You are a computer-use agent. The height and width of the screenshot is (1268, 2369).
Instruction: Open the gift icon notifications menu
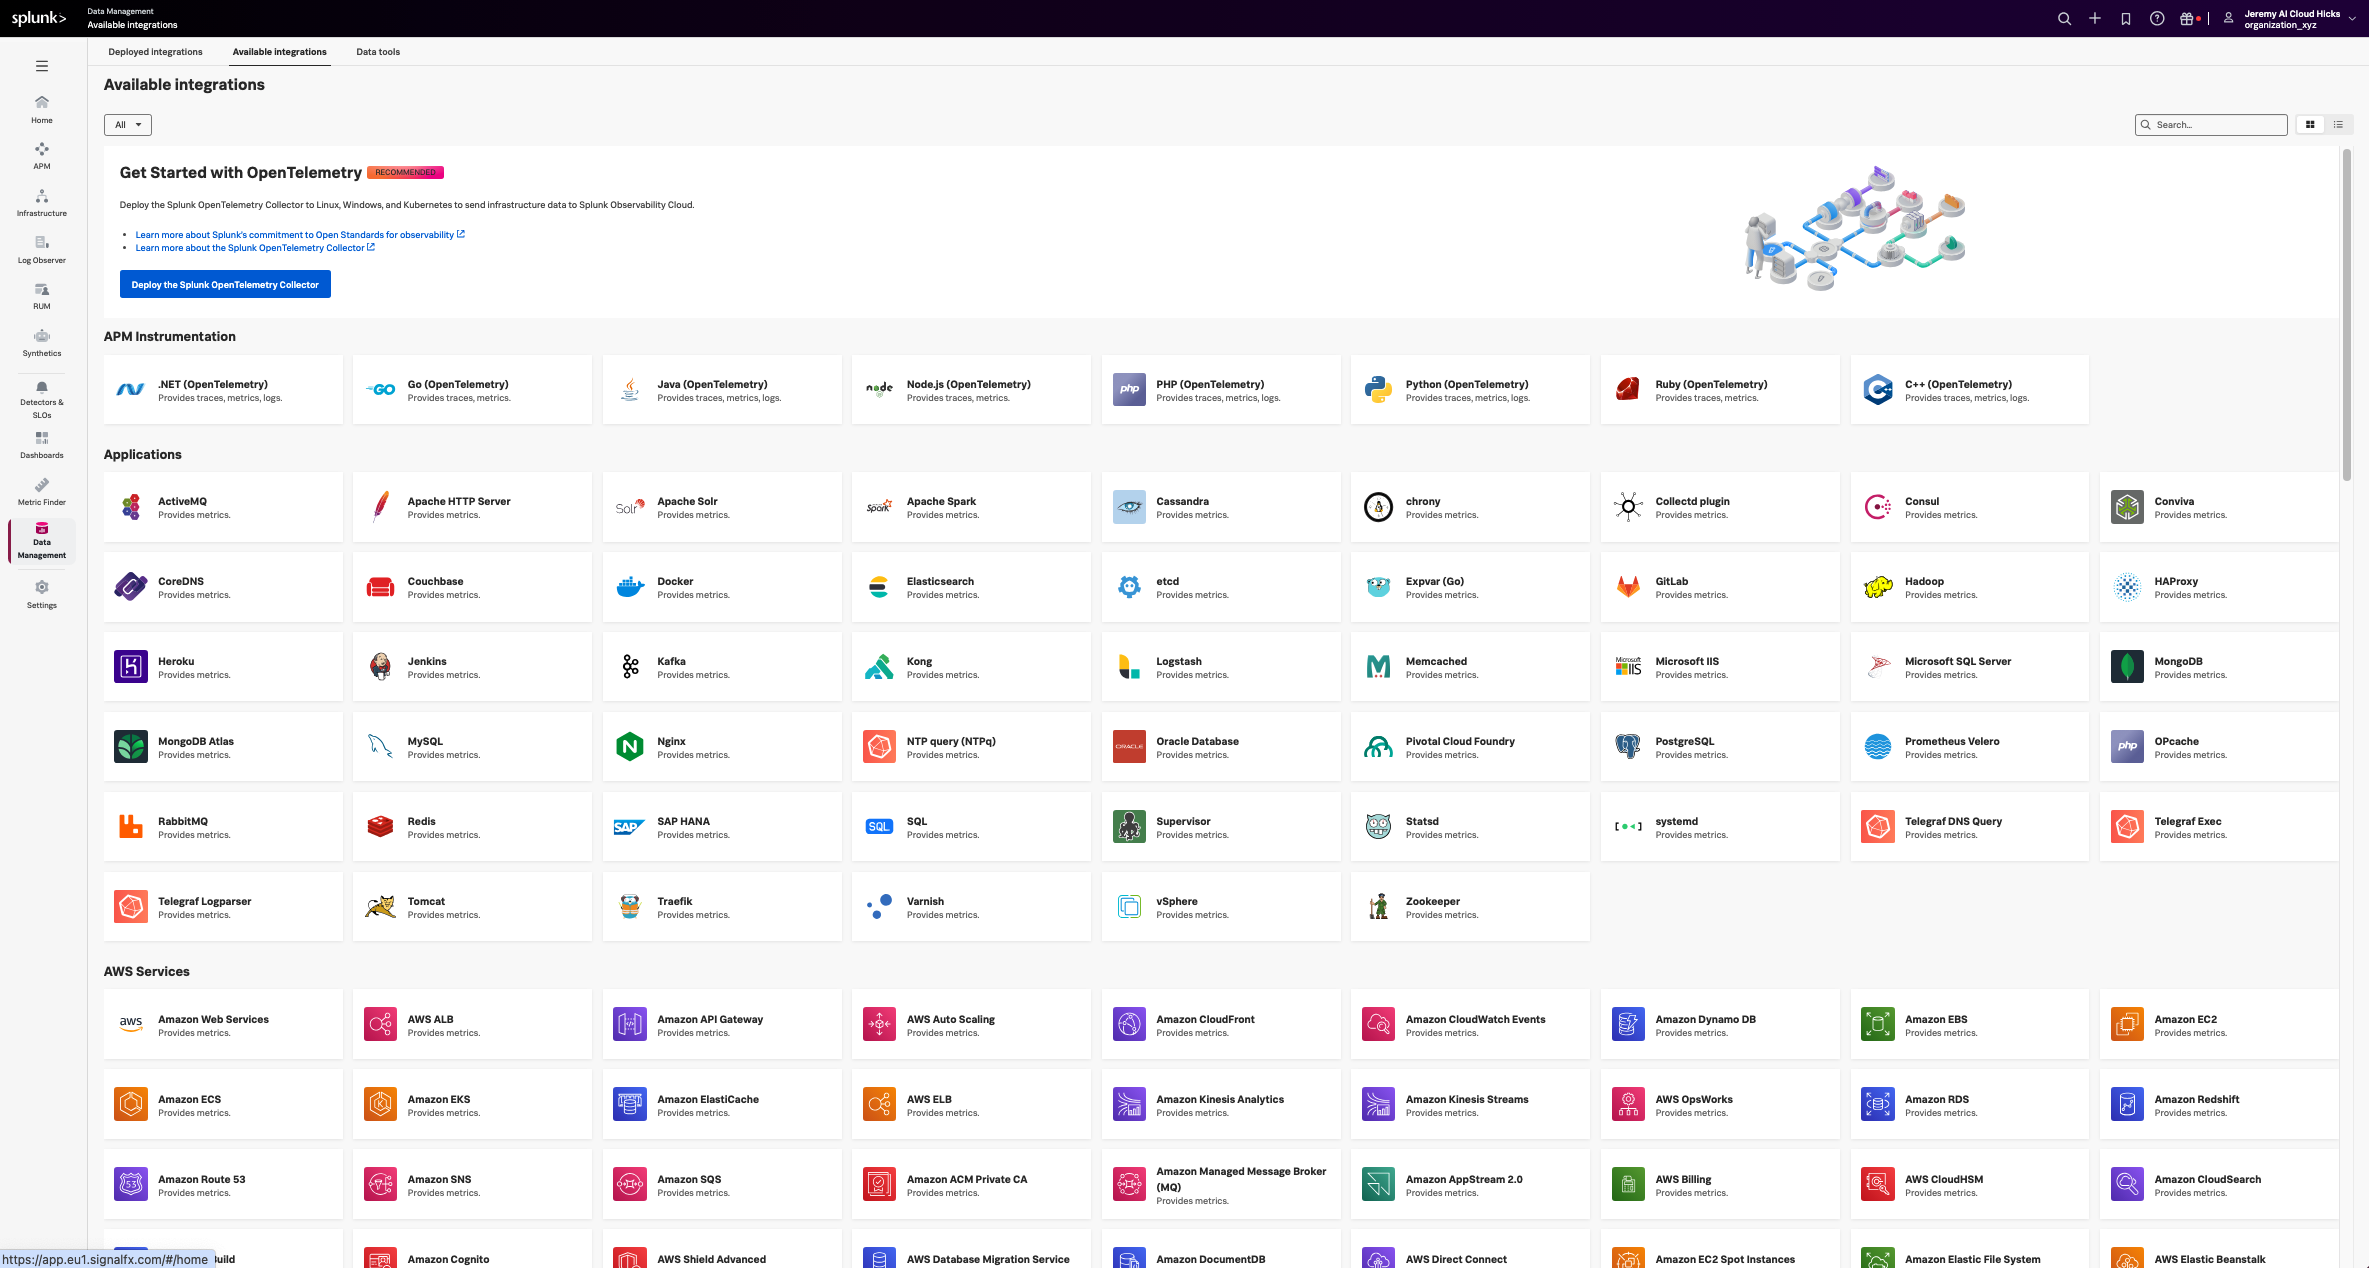tap(2188, 18)
